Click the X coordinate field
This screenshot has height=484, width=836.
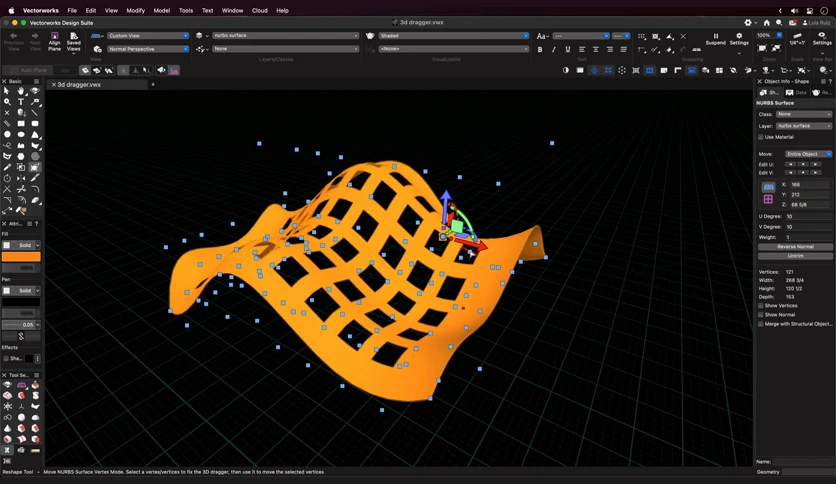pyautogui.click(x=810, y=184)
